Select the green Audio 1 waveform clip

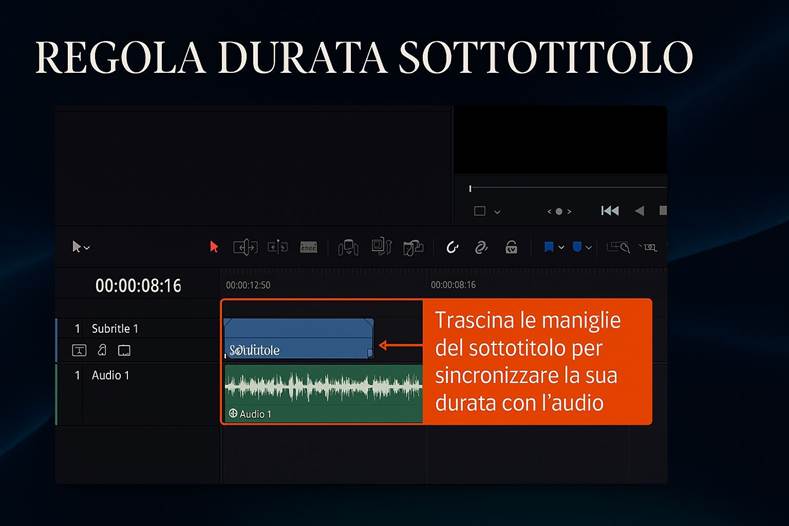coord(324,394)
